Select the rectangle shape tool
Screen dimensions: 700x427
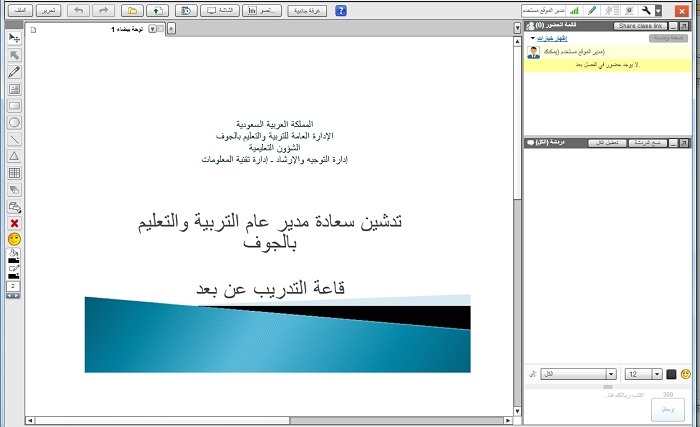[14, 106]
